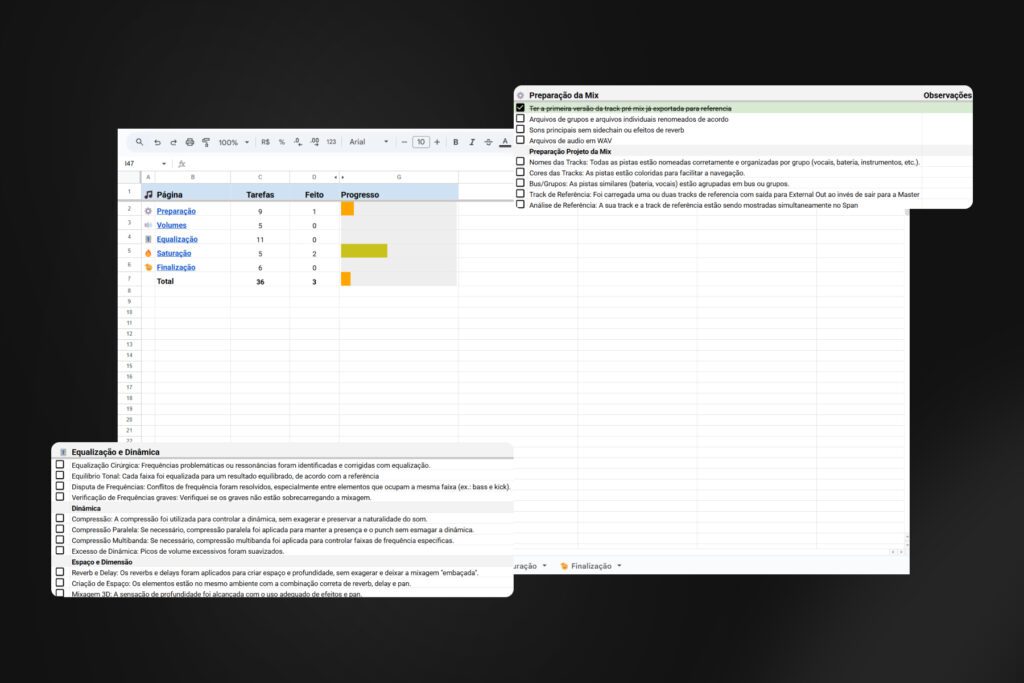1024x683 pixels.
Task: Check the Equalização Cirúrgica checkbox
Action: tap(60, 465)
